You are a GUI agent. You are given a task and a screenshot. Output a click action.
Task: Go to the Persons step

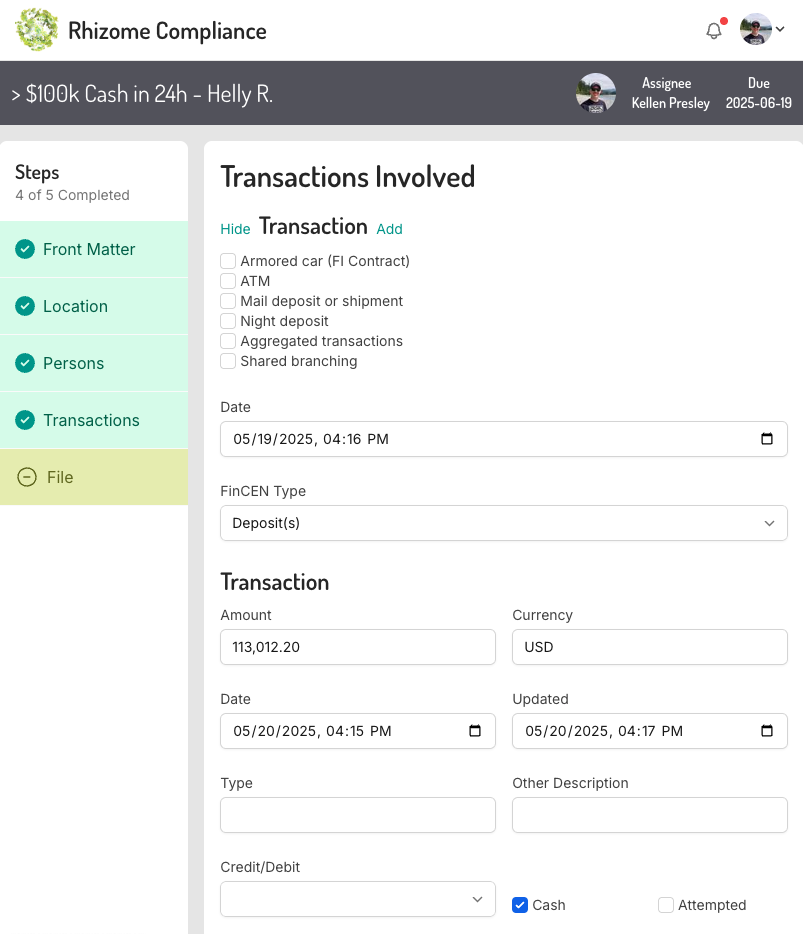[x=94, y=363]
